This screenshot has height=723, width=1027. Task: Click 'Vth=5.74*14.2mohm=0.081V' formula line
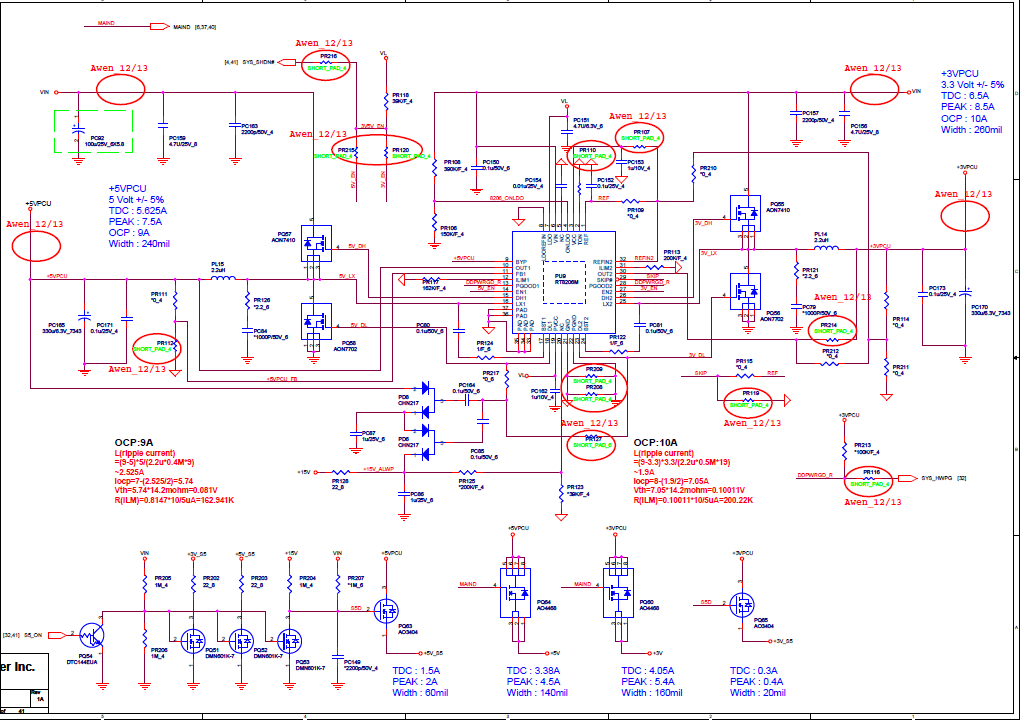[166, 490]
